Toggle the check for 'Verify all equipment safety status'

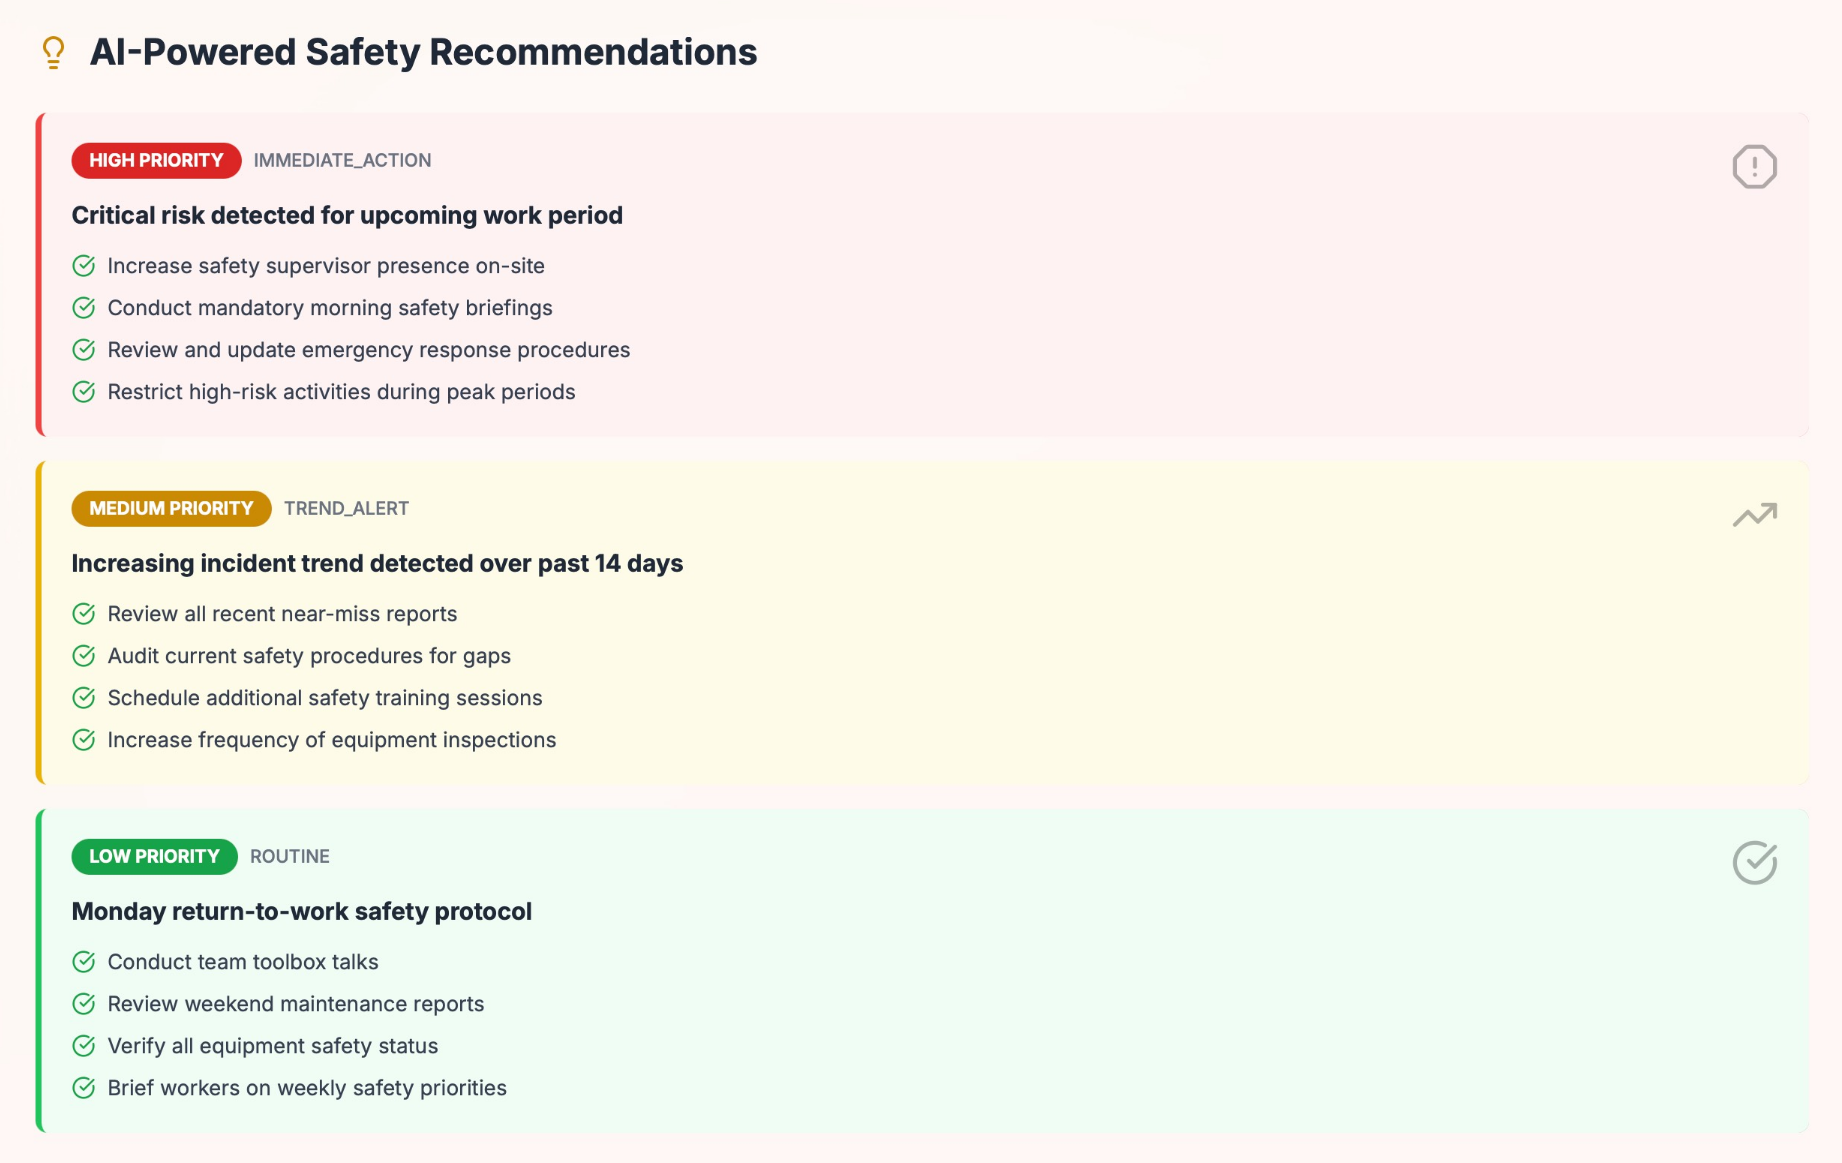pyautogui.click(x=84, y=1046)
